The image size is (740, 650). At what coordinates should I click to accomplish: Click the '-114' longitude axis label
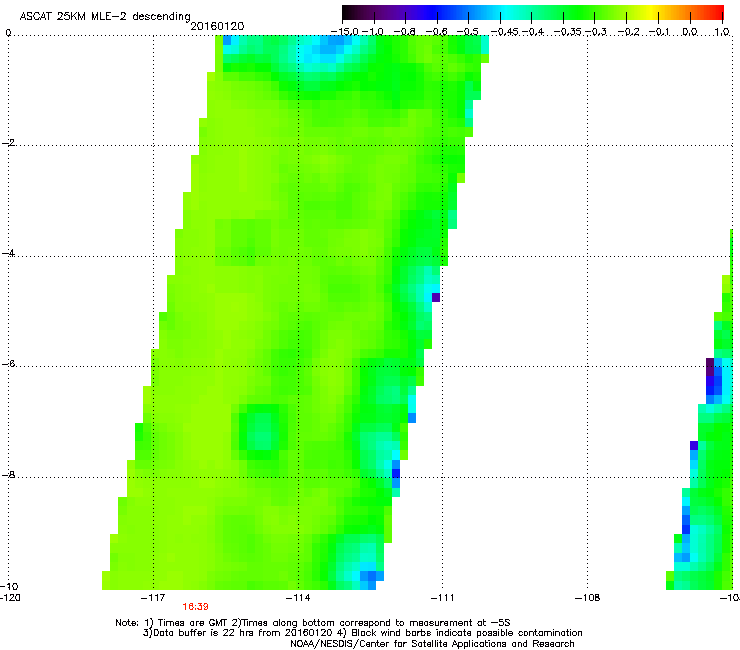[298, 598]
